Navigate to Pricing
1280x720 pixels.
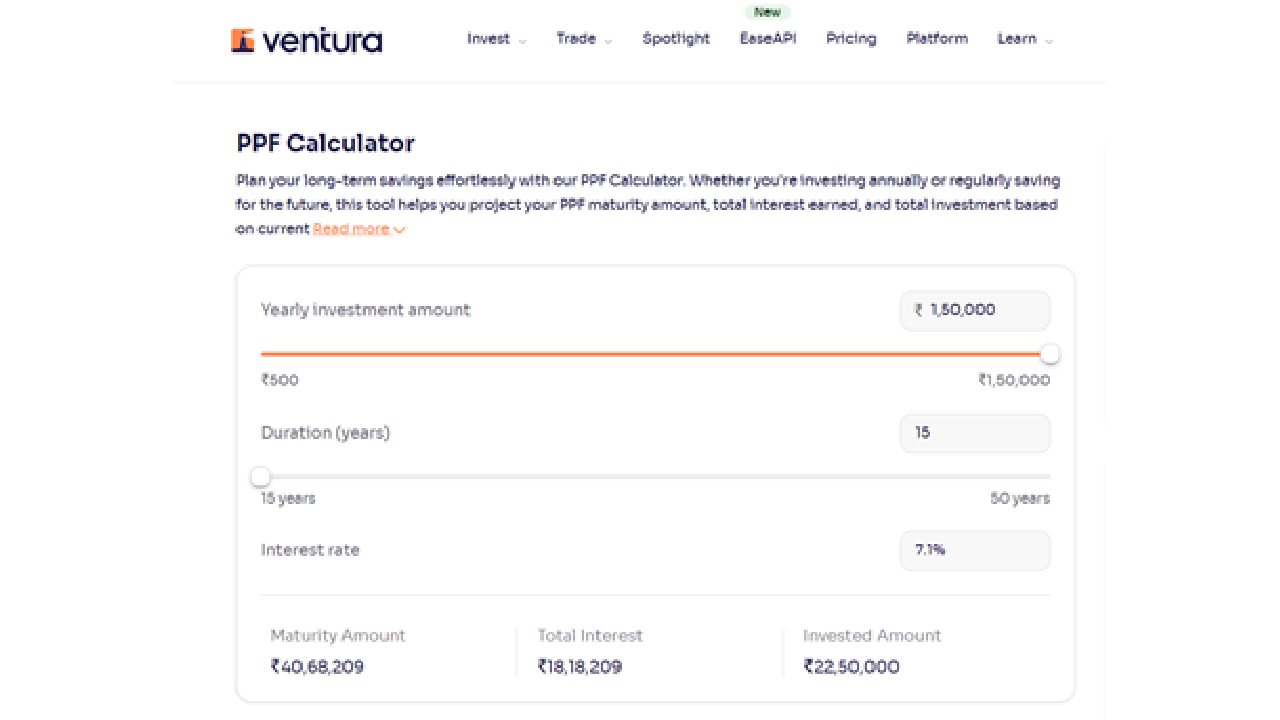(x=851, y=39)
